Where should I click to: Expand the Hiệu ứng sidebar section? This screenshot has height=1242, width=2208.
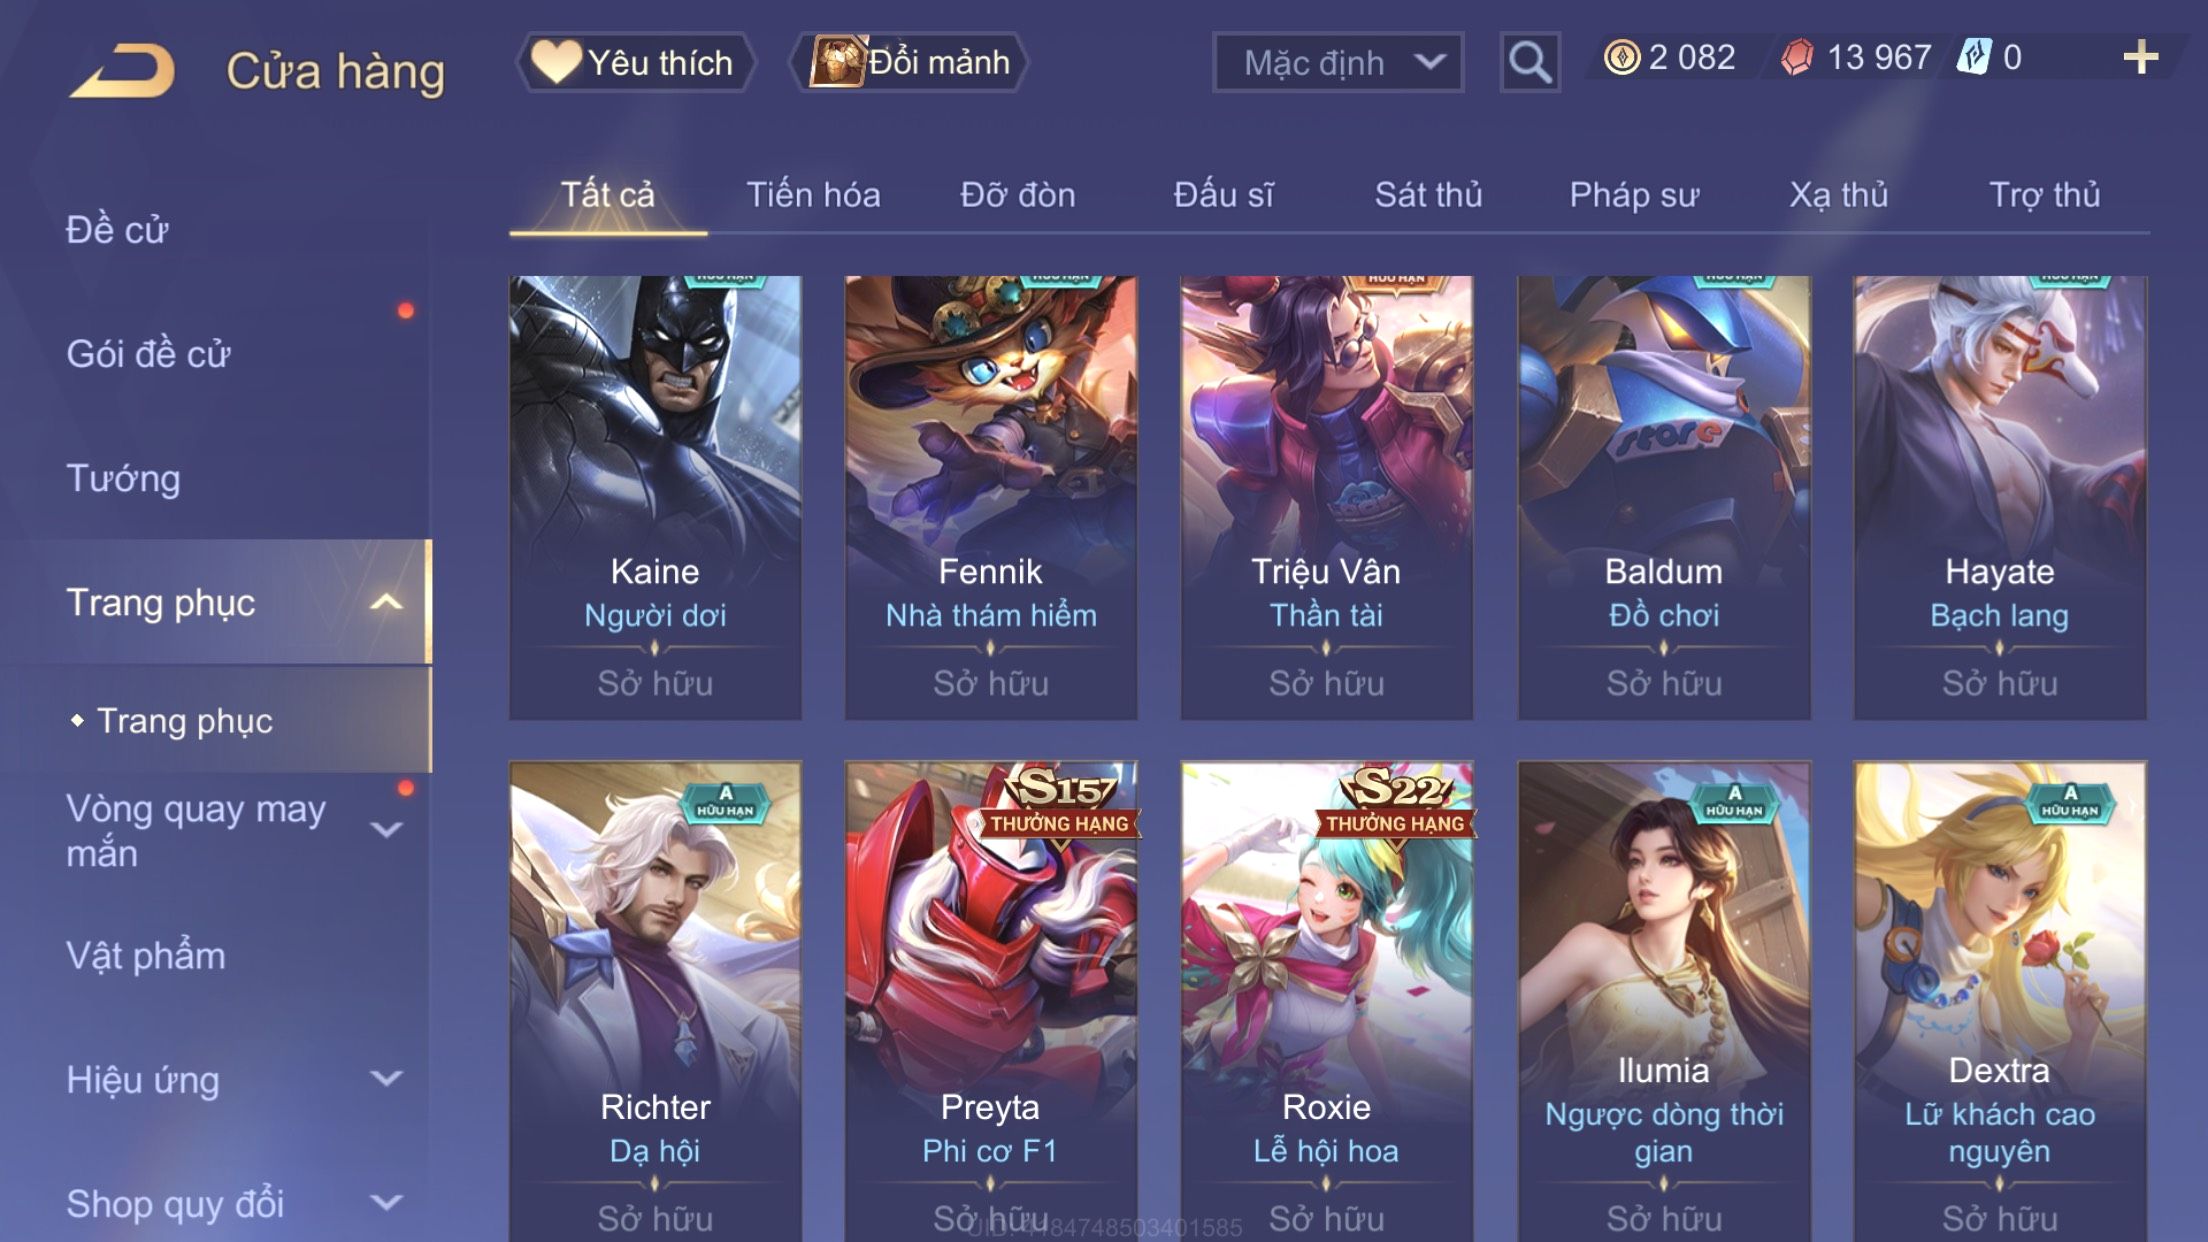(386, 1078)
